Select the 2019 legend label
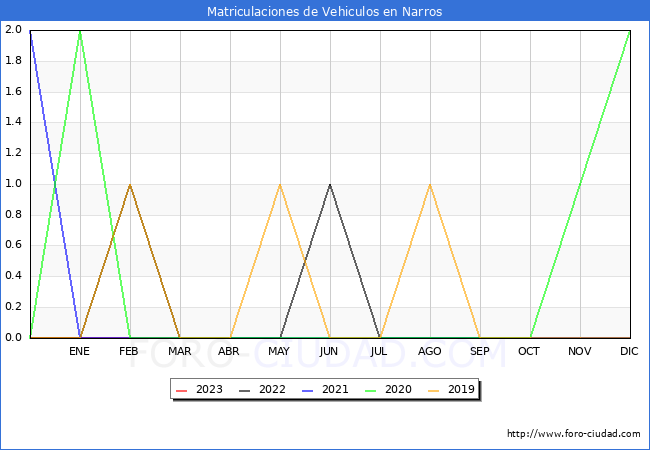 pos(461,390)
